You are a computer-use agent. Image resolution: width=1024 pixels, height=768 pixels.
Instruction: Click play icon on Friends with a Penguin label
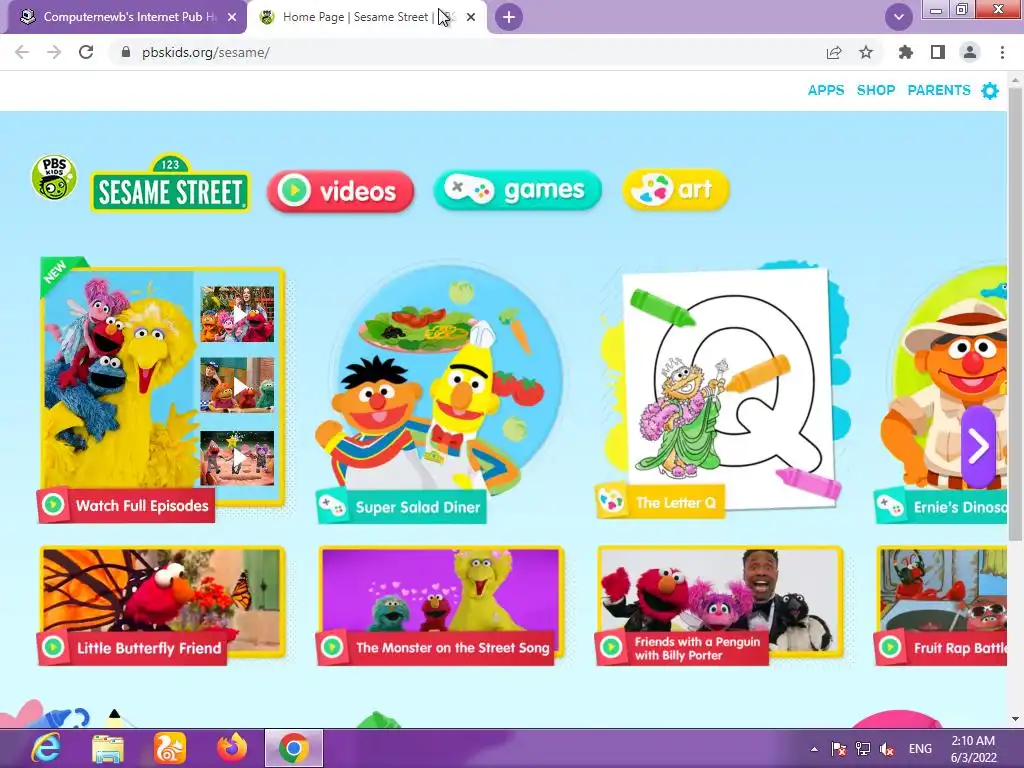pyautogui.click(x=611, y=647)
